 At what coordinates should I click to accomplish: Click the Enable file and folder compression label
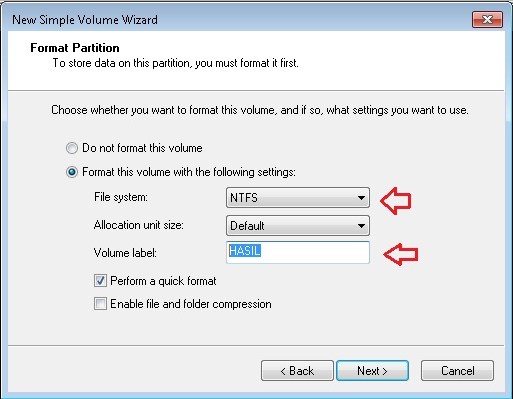click(191, 304)
